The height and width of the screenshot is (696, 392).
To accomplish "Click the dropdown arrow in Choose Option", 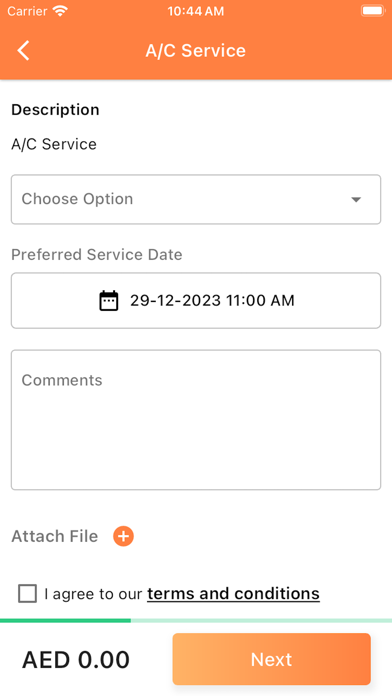I will 356,200.
